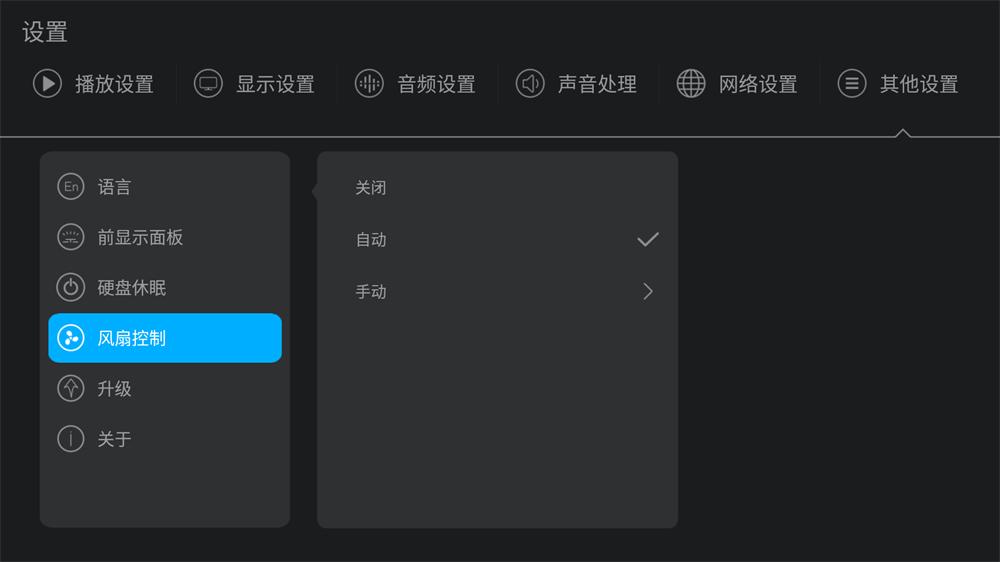This screenshot has height=562, width=1000.
Task: Open the 播放设置 tab
Action: pos(94,84)
